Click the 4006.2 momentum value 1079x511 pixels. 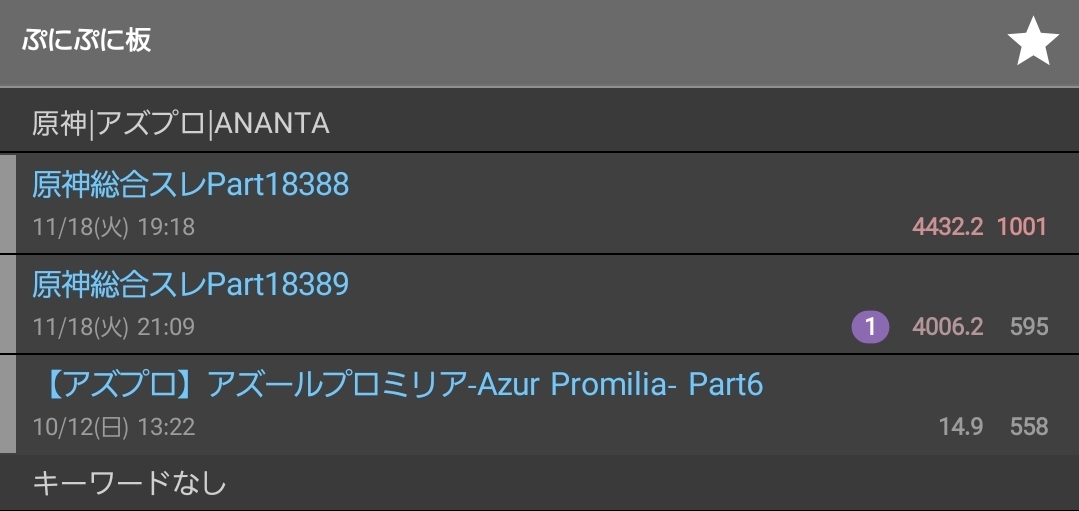tap(947, 327)
